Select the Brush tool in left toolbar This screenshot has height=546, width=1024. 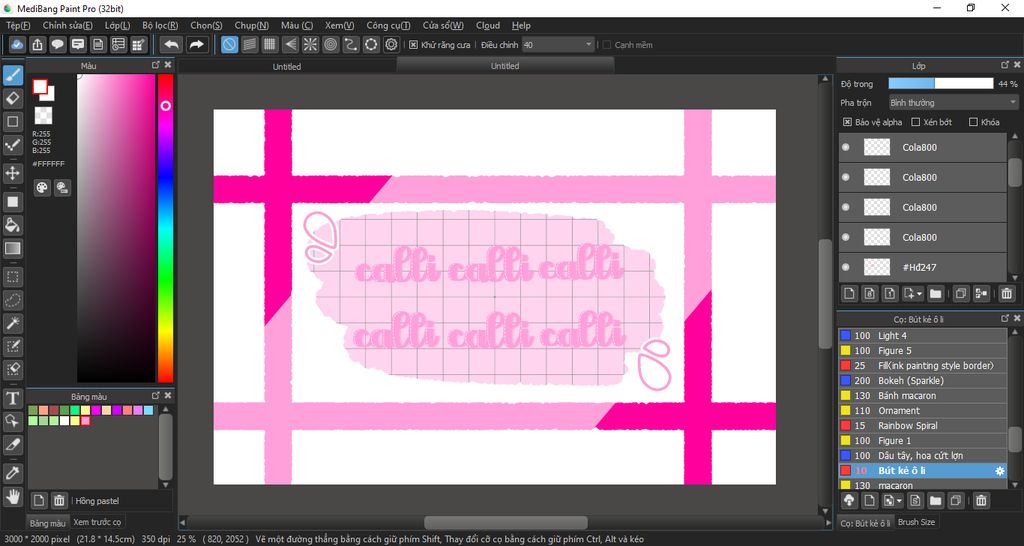(x=12, y=76)
